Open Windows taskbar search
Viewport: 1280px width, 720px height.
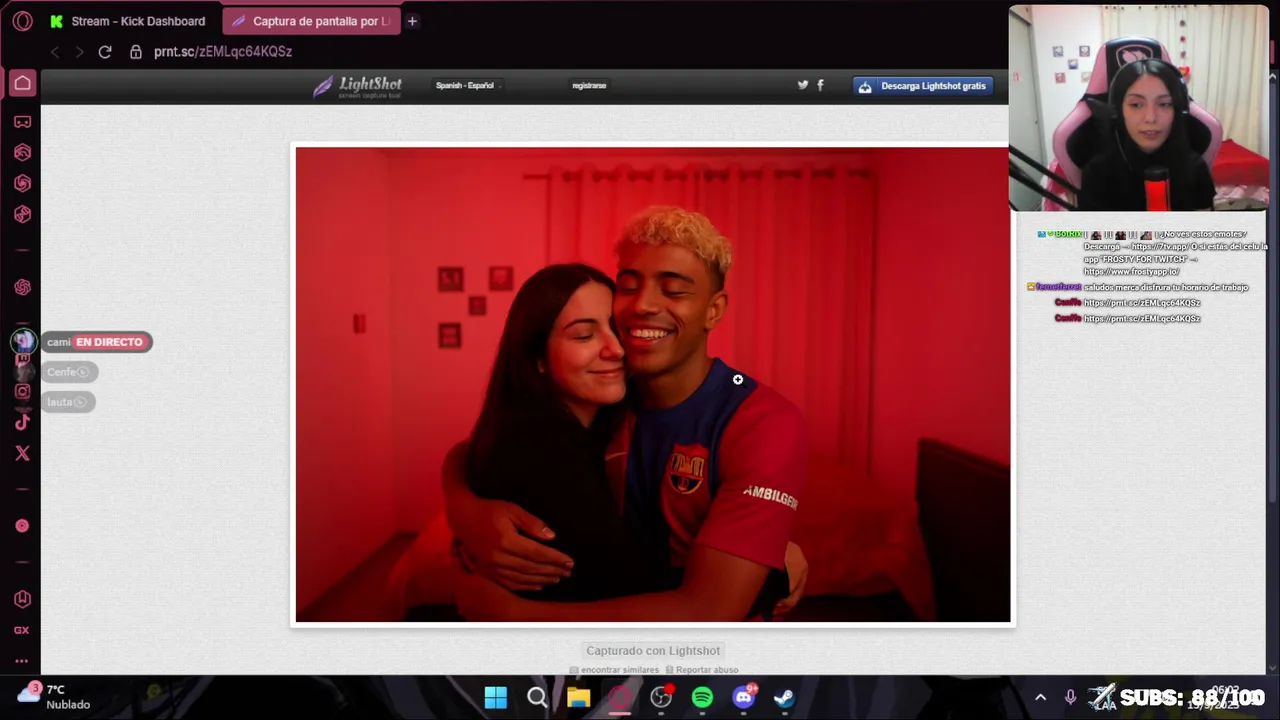click(537, 697)
